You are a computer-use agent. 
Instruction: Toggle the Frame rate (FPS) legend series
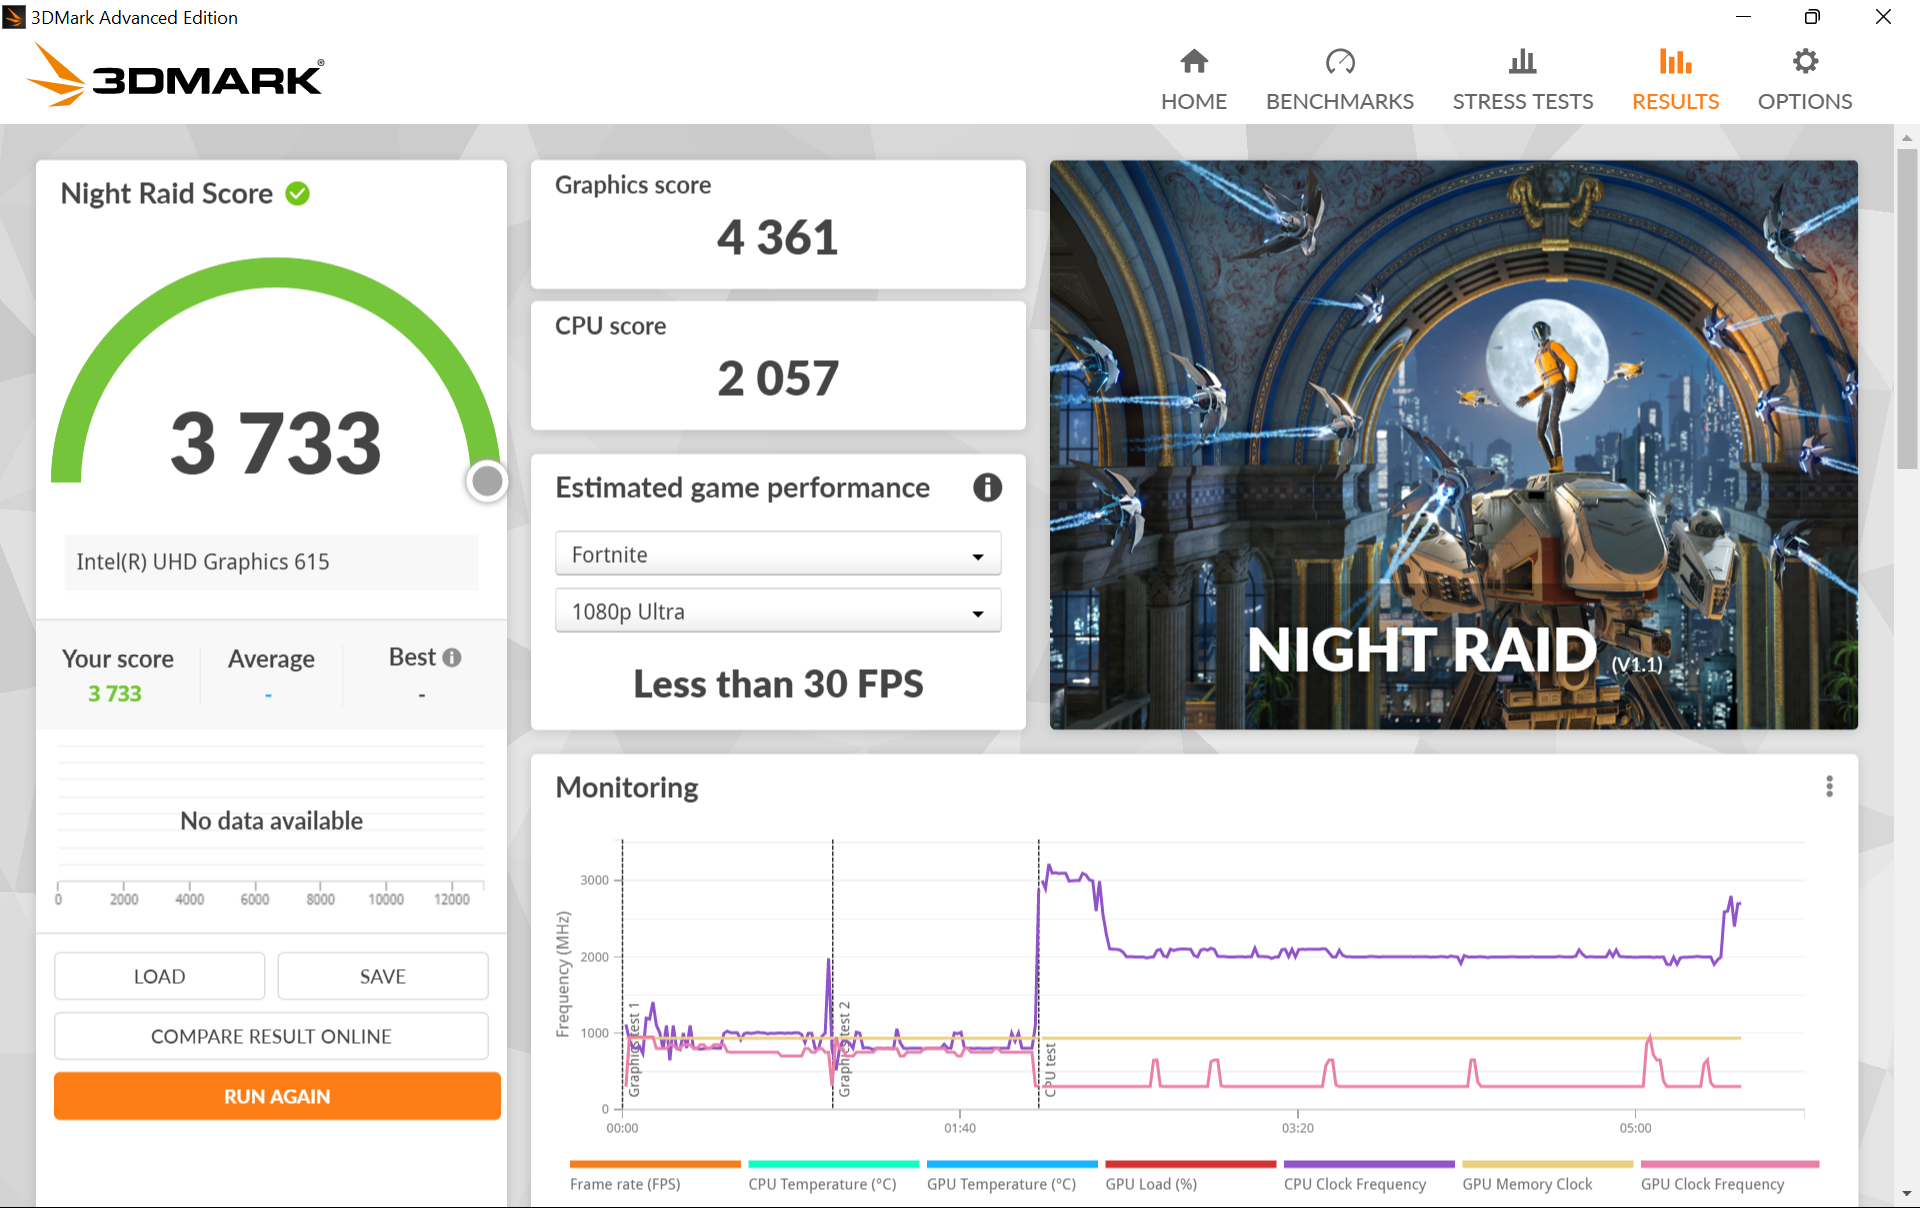625,1184
